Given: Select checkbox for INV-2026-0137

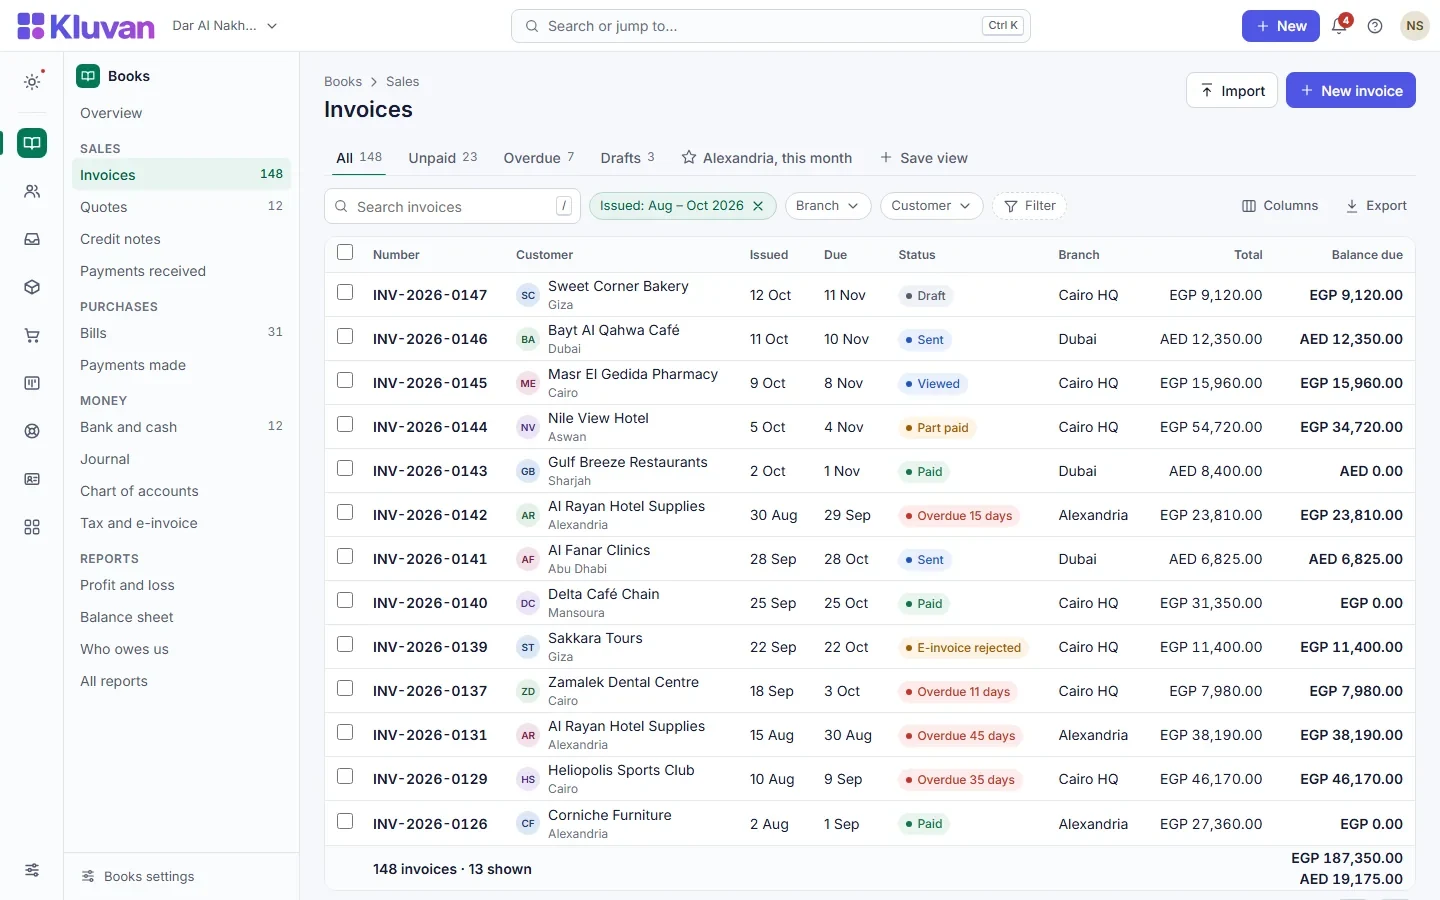Looking at the screenshot, I should (345, 688).
